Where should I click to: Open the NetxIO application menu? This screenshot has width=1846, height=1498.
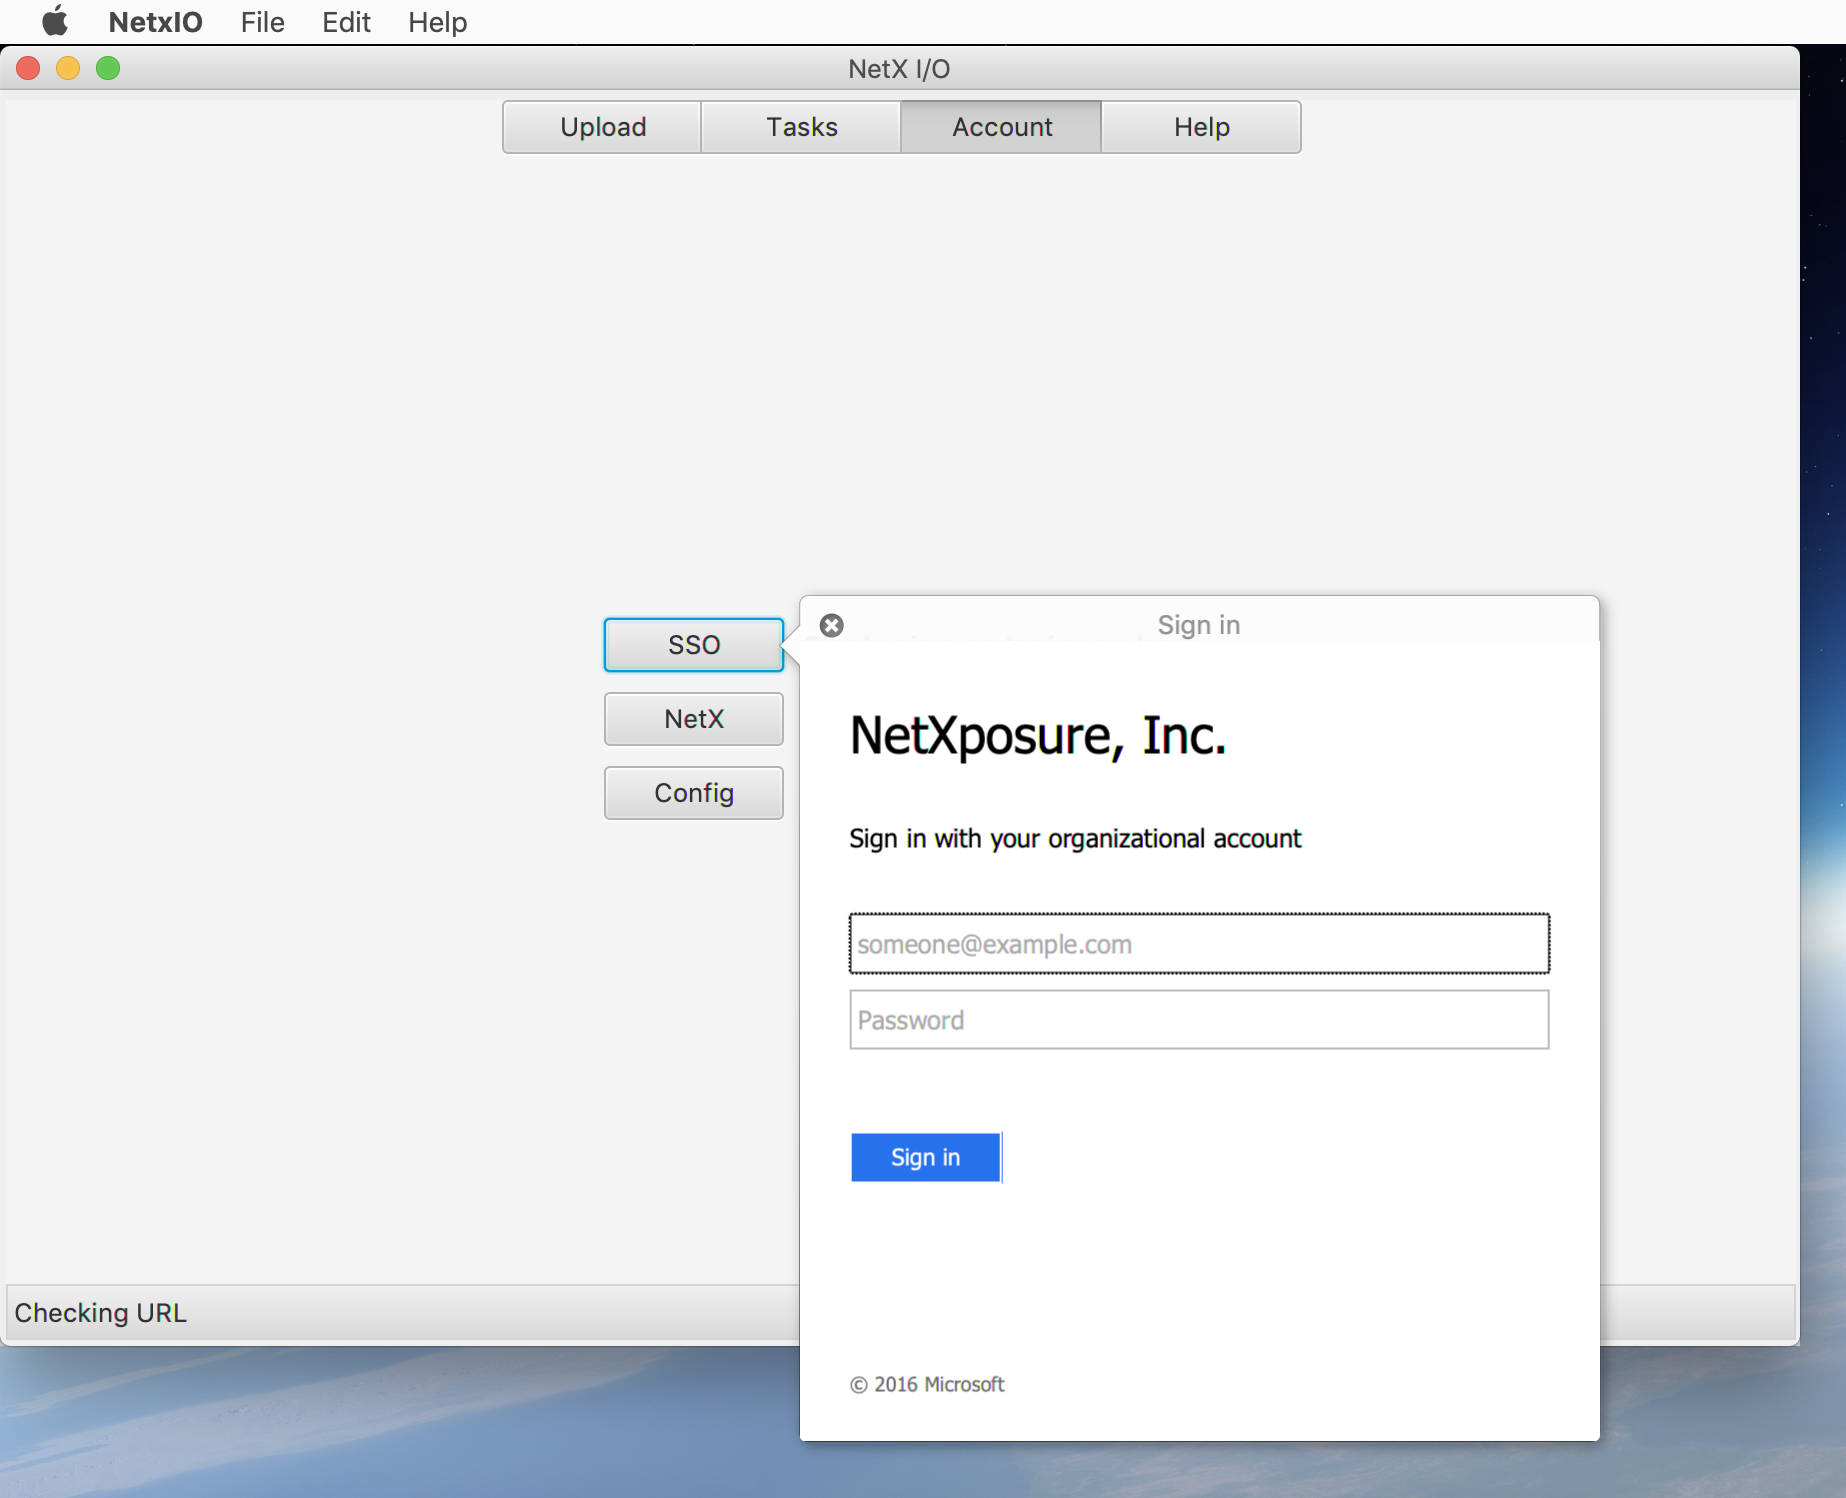(155, 22)
